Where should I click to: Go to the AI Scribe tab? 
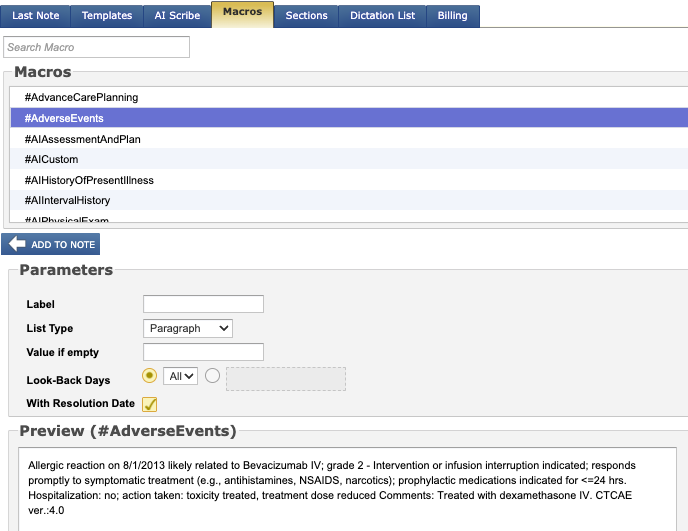click(x=177, y=16)
